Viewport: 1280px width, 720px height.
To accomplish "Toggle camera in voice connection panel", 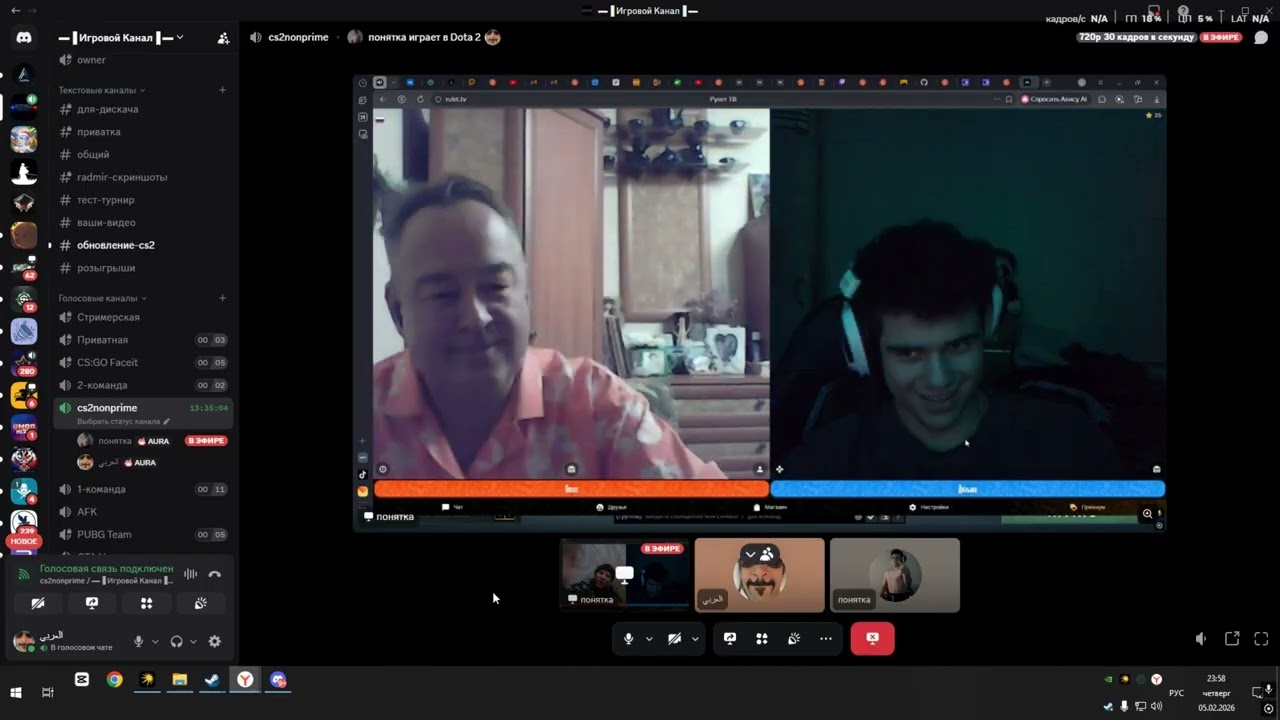I will 38,603.
